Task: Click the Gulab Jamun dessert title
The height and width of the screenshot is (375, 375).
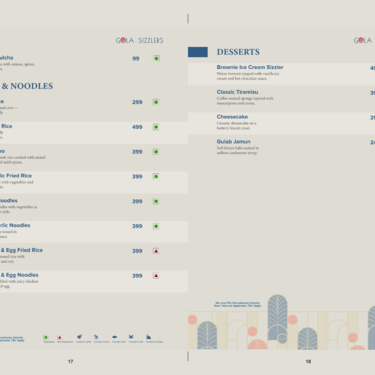Action: pos(233,142)
